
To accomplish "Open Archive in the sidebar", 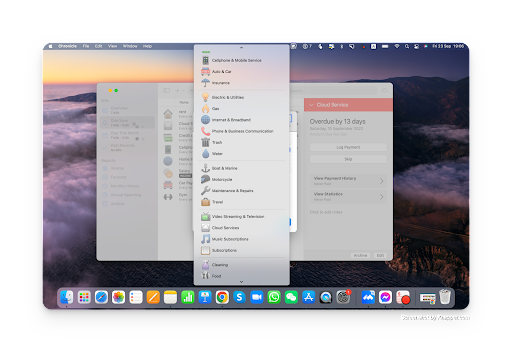I will pyautogui.click(x=128, y=204).
